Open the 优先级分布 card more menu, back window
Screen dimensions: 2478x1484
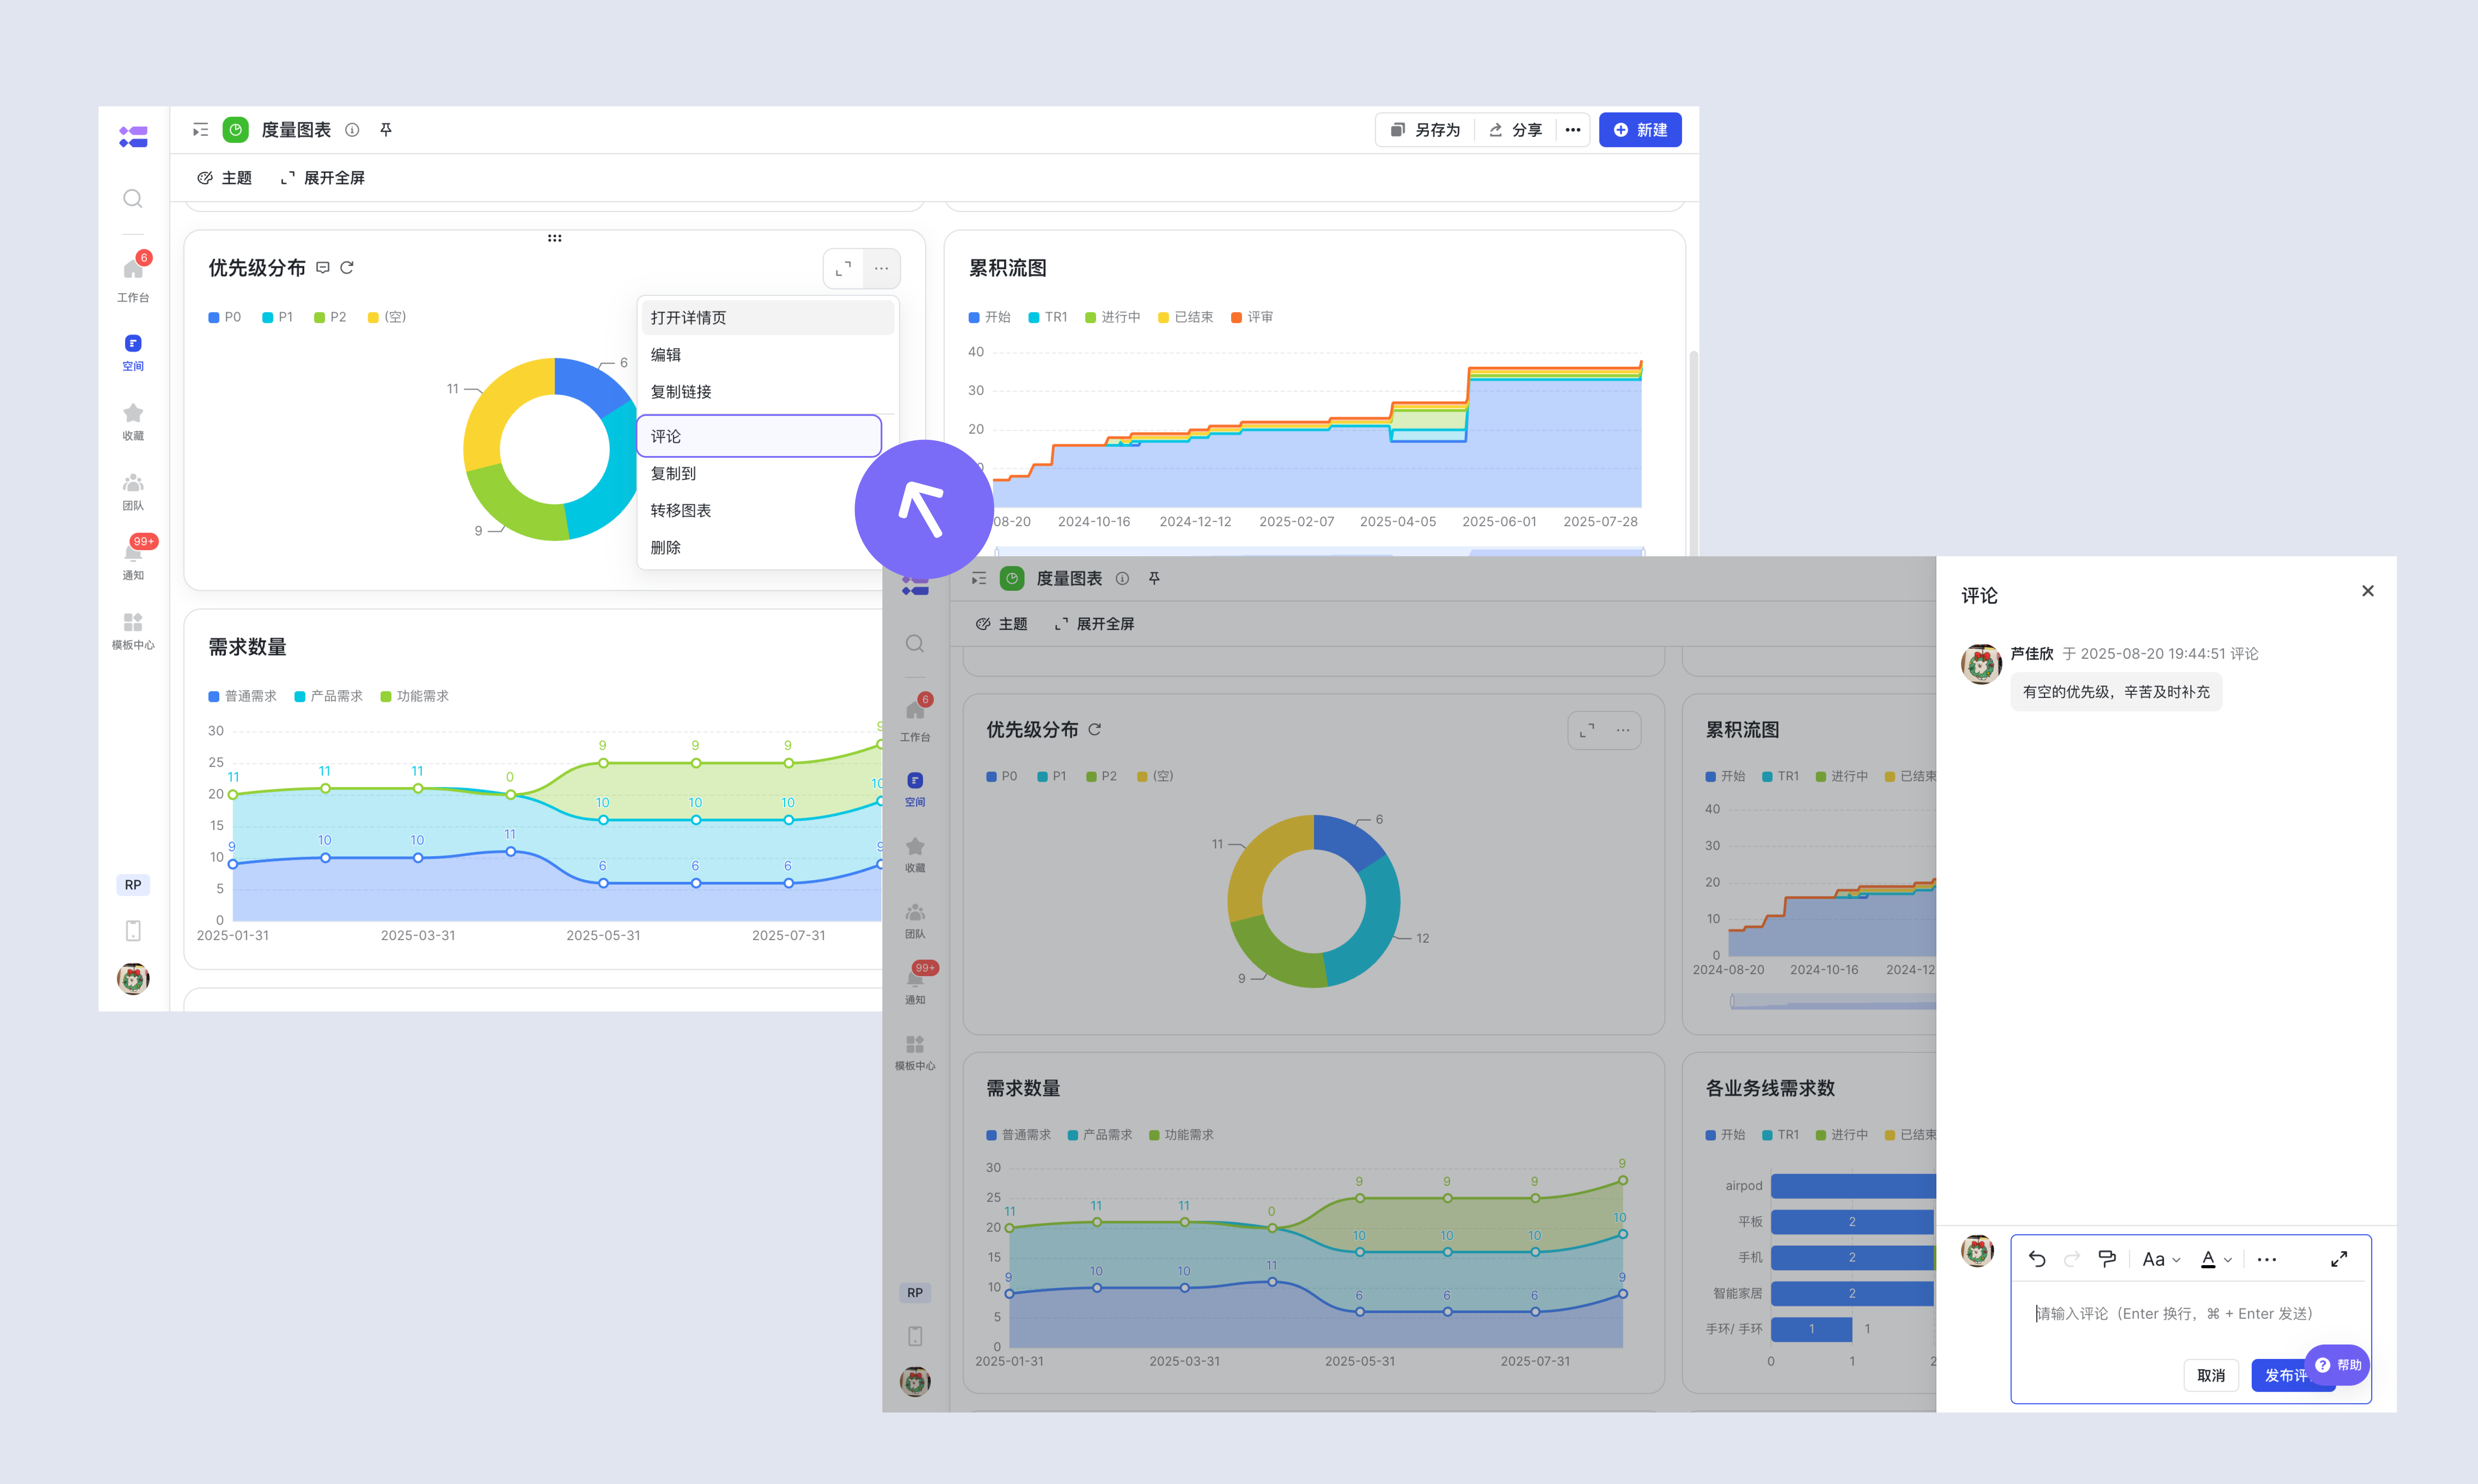click(x=881, y=268)
